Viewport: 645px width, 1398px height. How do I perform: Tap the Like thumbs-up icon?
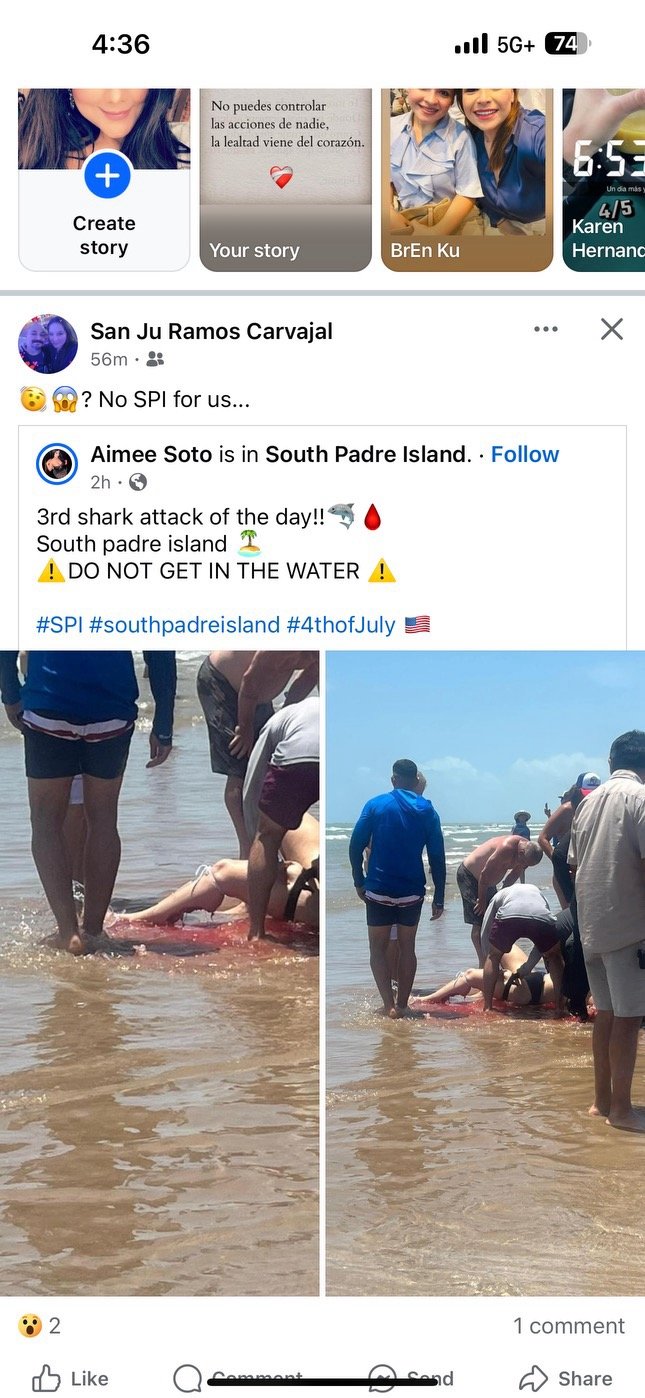click(x=46, y=1378)
